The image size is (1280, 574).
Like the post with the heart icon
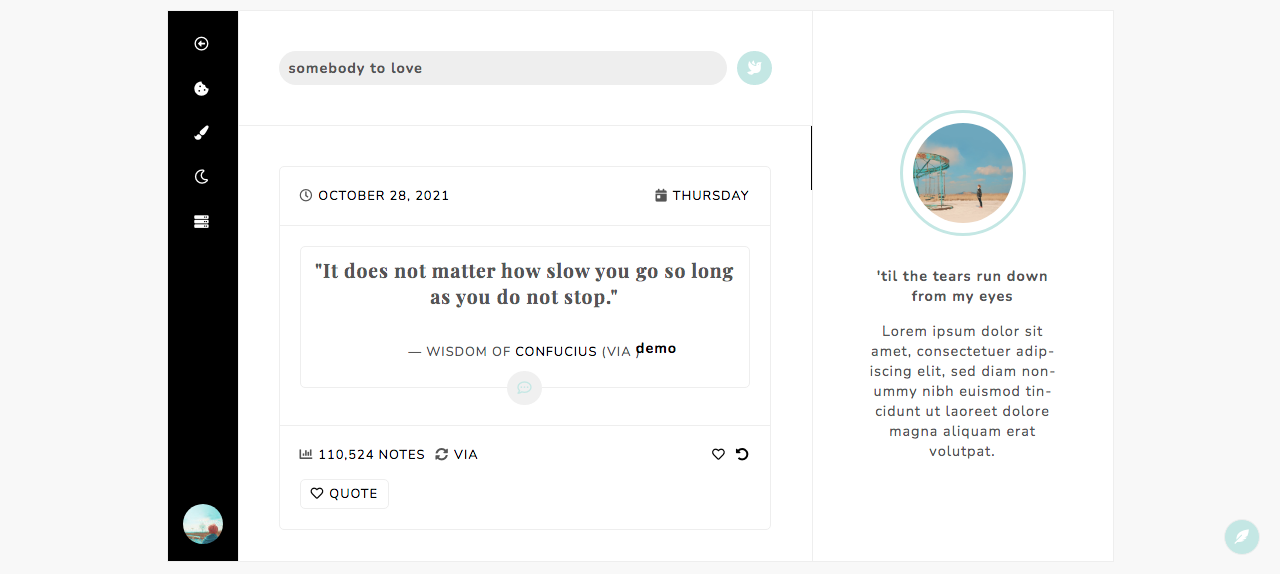point(718,454)
